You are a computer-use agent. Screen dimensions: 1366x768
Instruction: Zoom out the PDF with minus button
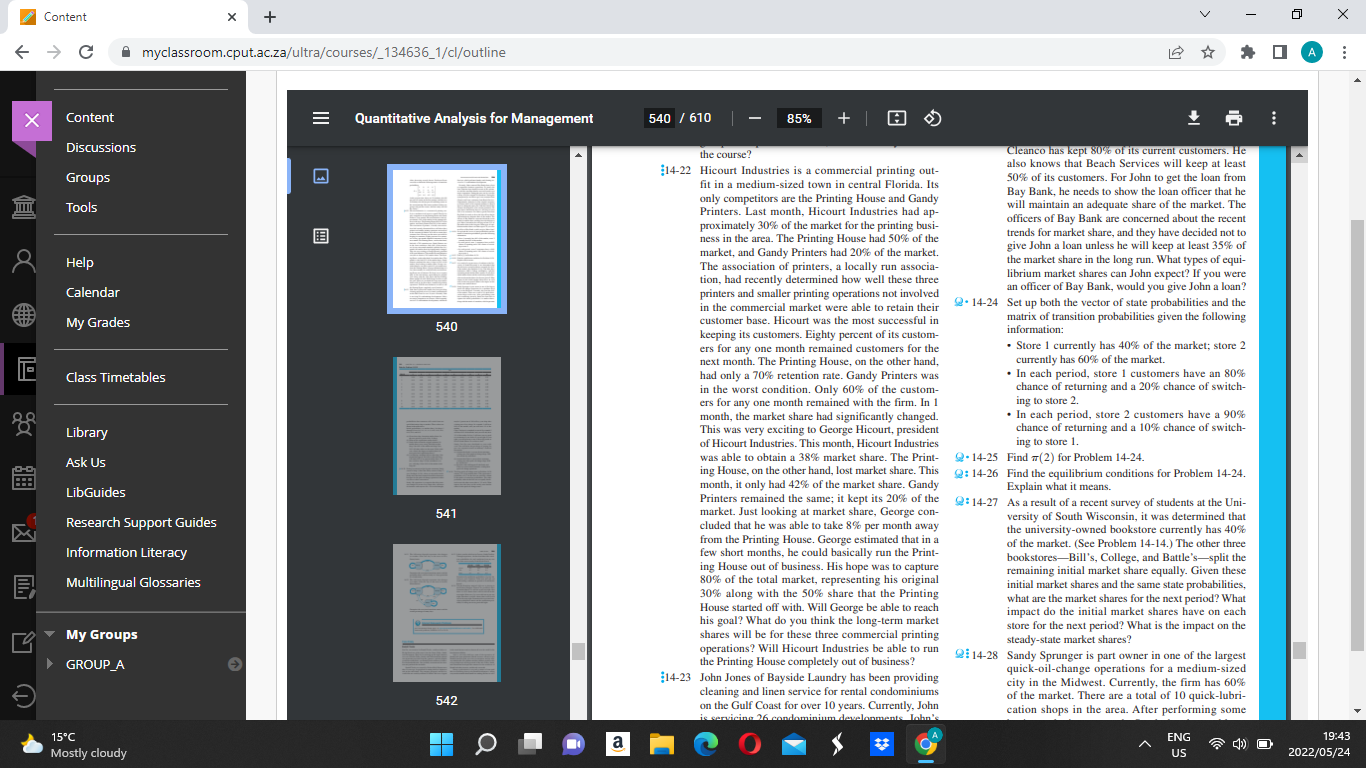tap(755, 118)
